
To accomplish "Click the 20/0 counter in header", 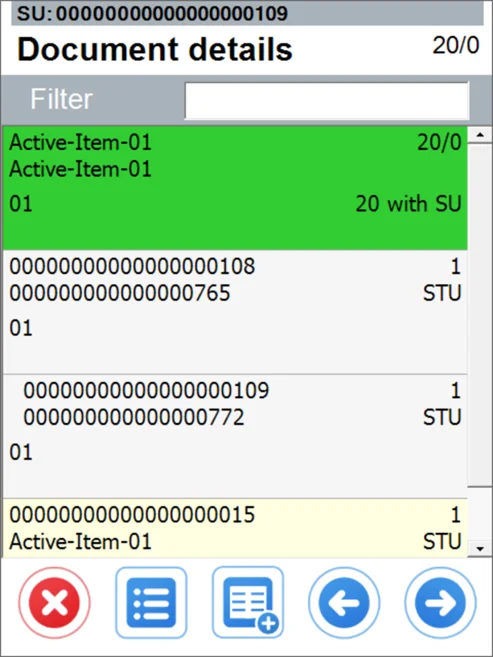I will click(456, 45).
